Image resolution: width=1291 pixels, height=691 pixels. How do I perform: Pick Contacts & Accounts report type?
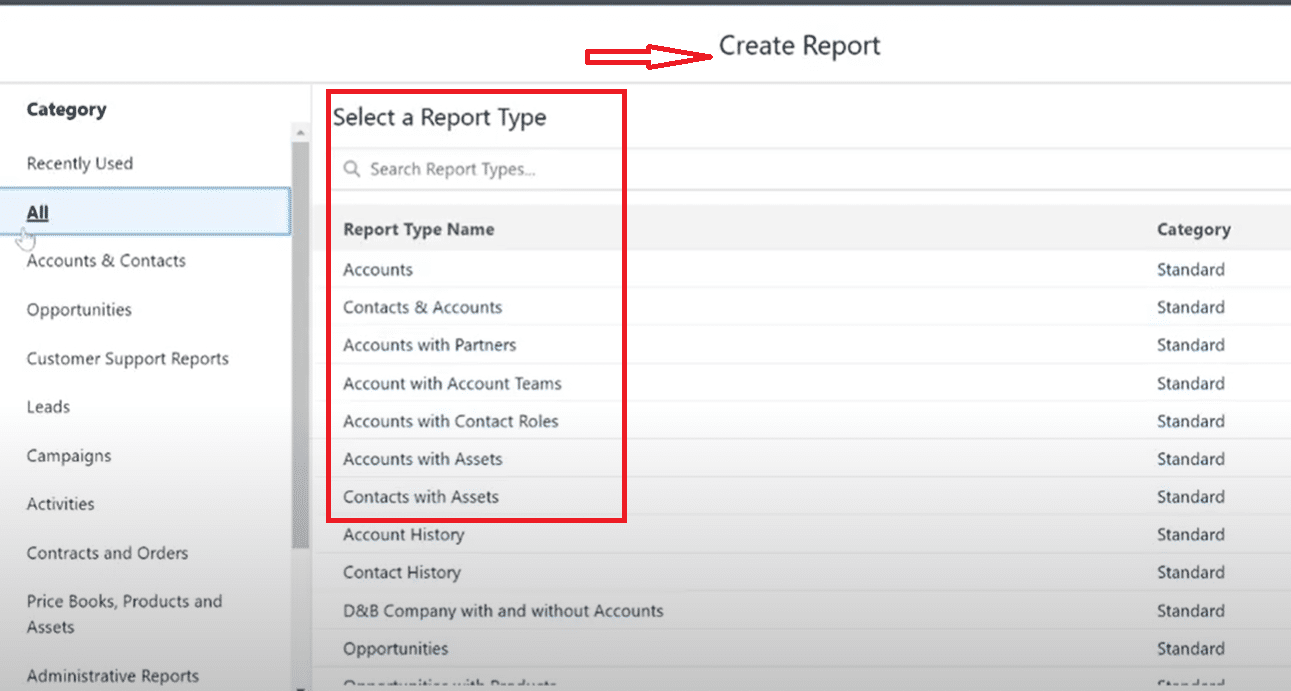tap(422, 308)
